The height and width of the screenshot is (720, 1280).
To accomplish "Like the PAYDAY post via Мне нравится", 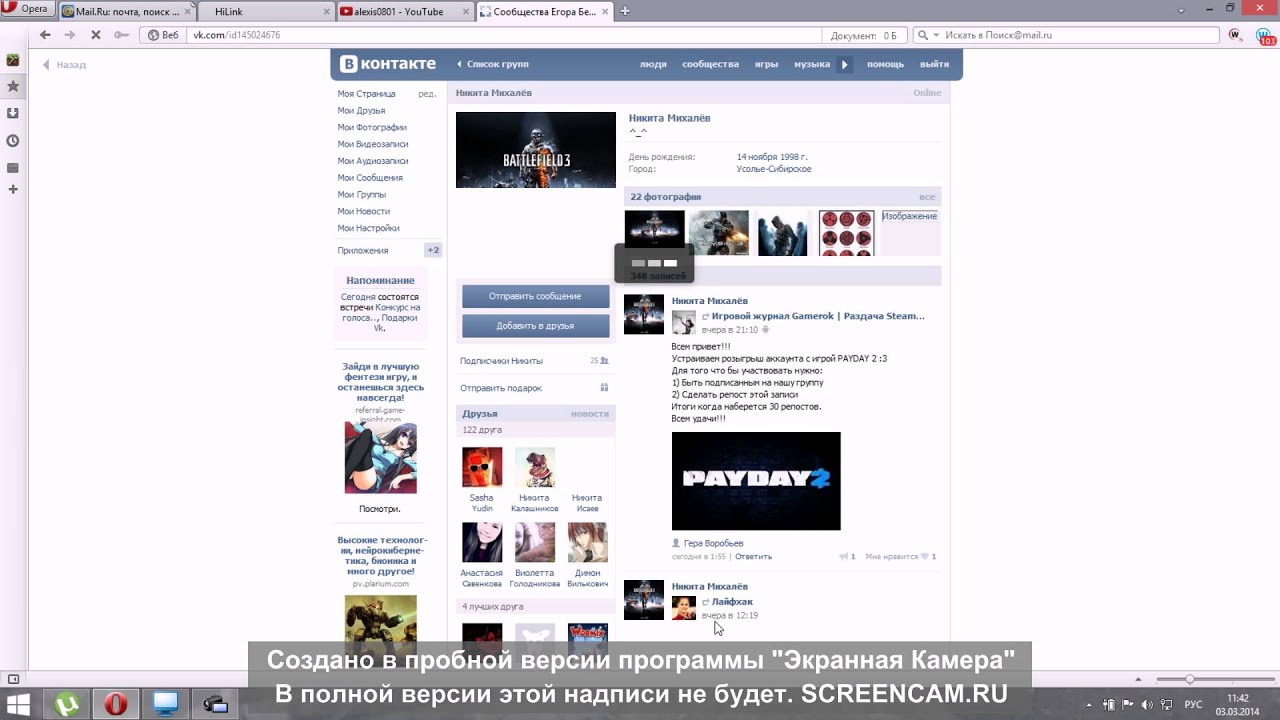I will tap(901, 556).
